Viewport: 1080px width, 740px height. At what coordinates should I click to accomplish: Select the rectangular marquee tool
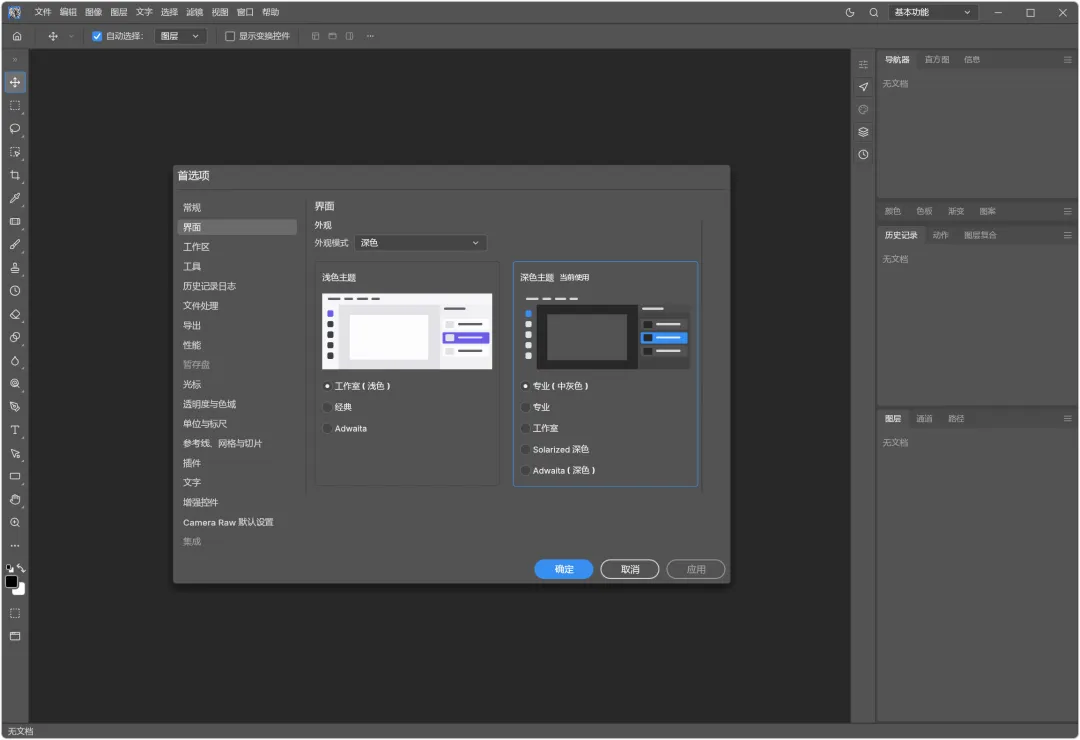15,105
